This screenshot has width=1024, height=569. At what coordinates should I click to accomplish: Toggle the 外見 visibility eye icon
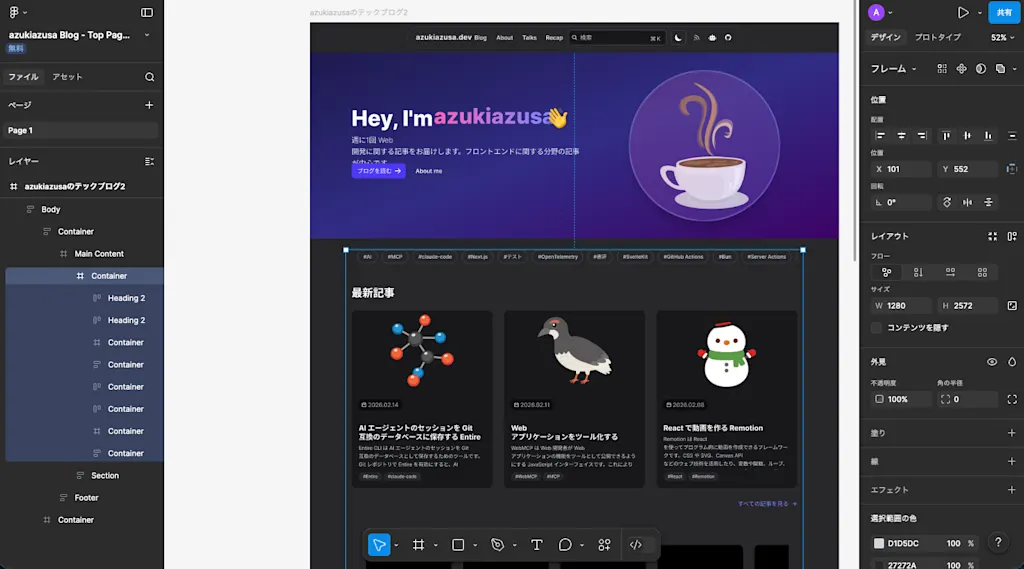992,362
